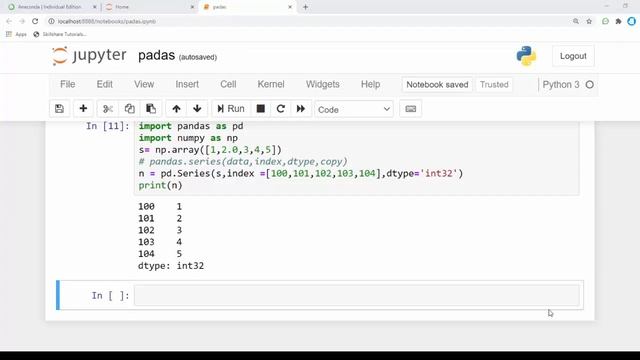640x360 pixels.
Task: Save notebook with the floppy disk icon
Action: pyautogui.click(x=60, y=109)
